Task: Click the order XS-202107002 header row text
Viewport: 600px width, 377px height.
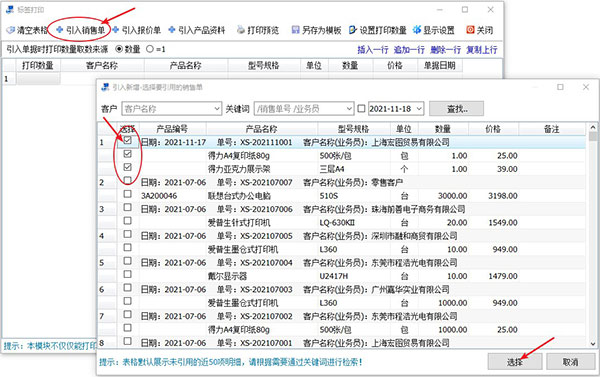Action: 299,317
